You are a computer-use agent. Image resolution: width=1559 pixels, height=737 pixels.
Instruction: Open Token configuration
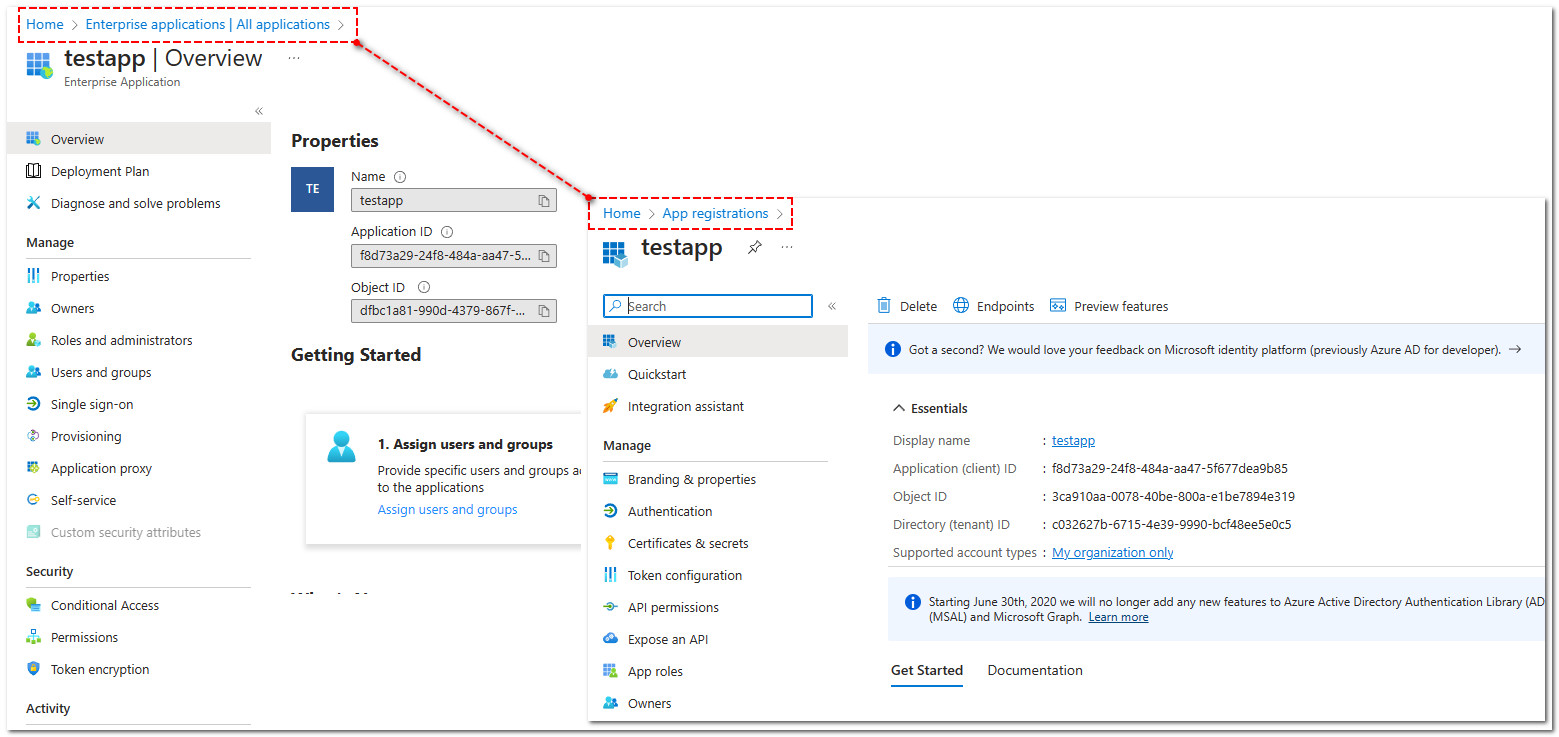(x=685, y=575)
